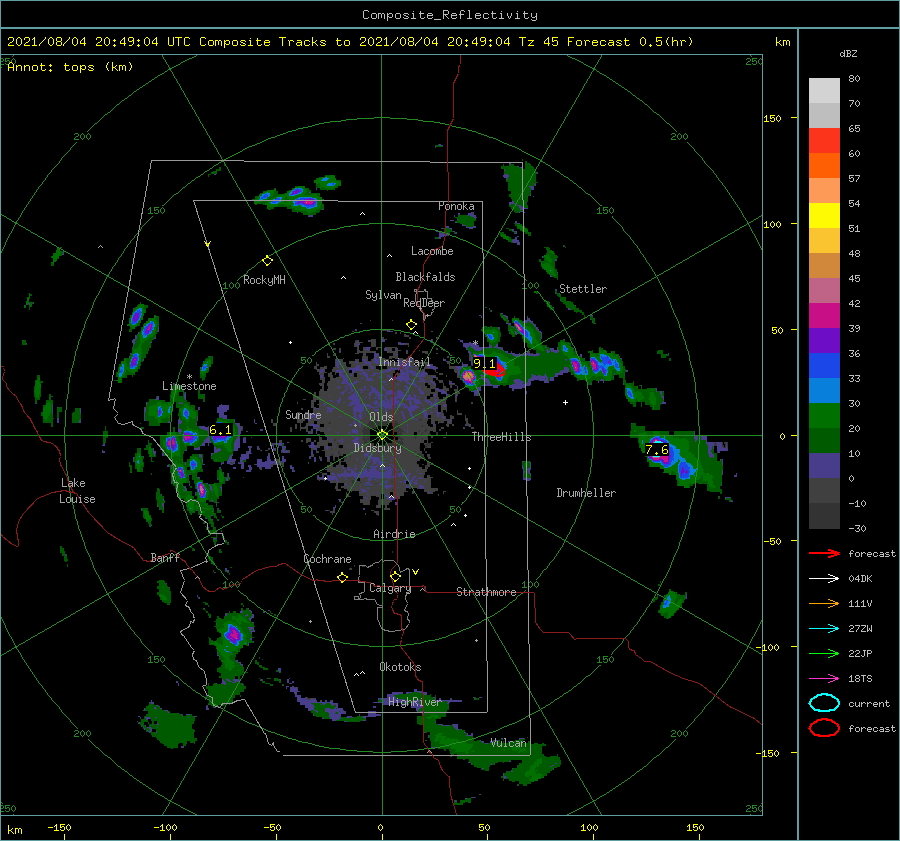This screenshot has height=841, width=900.
Task: Select the magenta 18TS arrow legend entry
Action: pyautogui.click(x=824, y=679)
